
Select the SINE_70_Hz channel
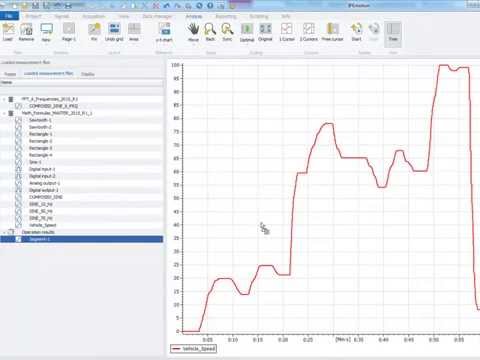click(x=41, y=218)
